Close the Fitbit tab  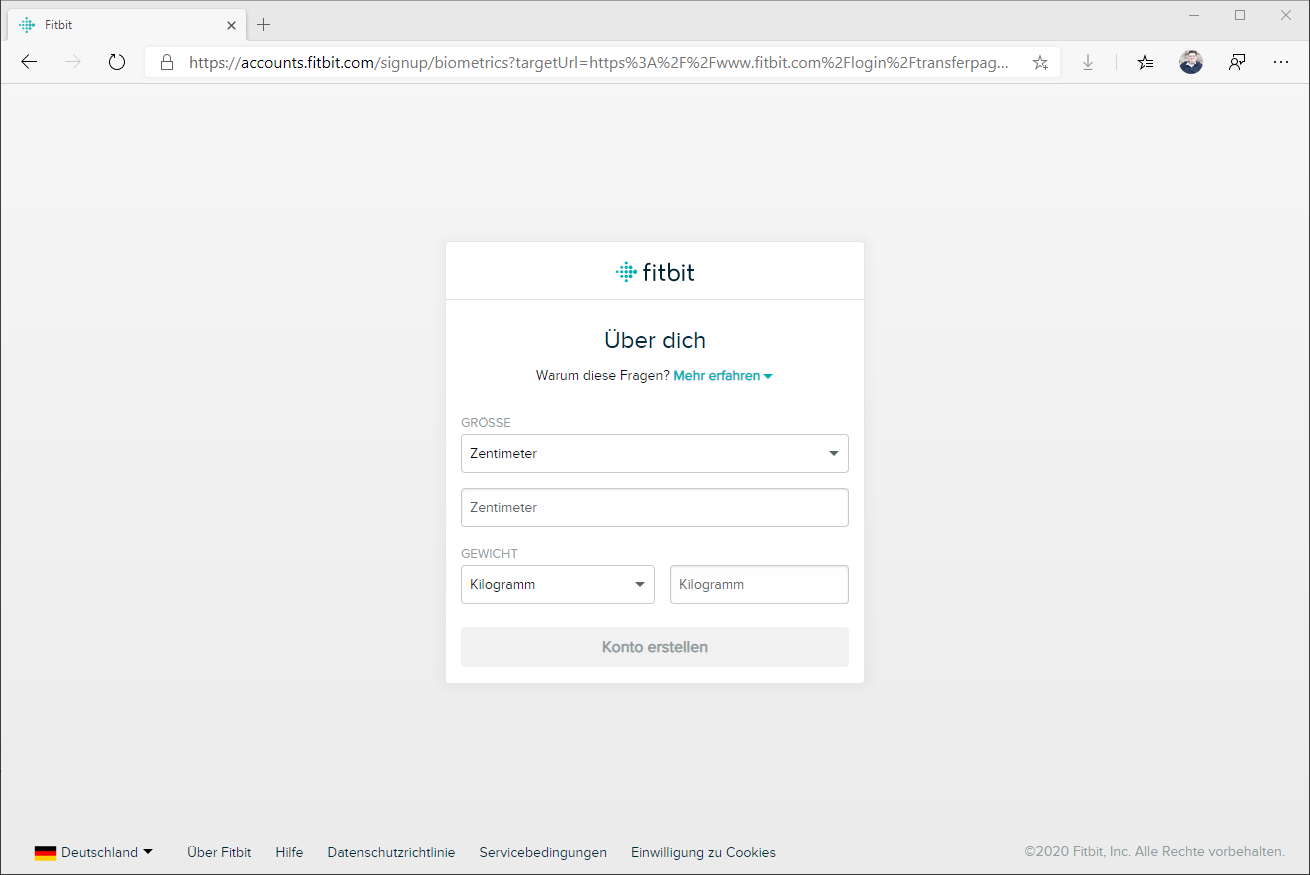(x=231, y=25)
